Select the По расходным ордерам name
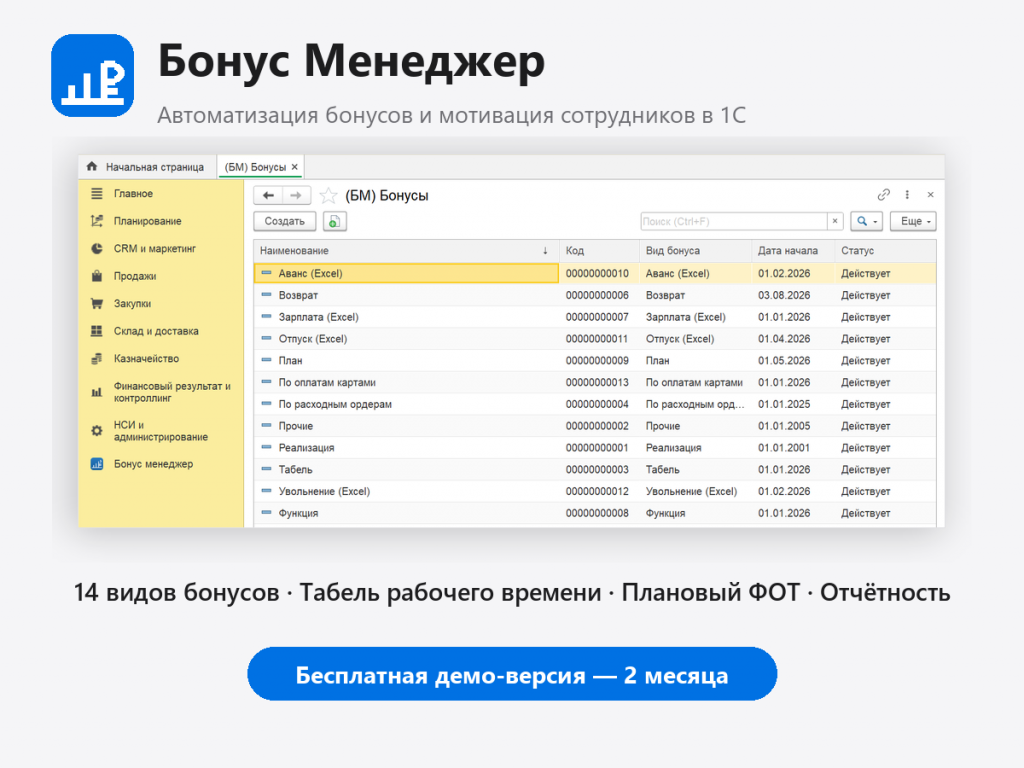Image resolution: width=1024 pixels, height=768 pixels. click(x=335, y=404)
